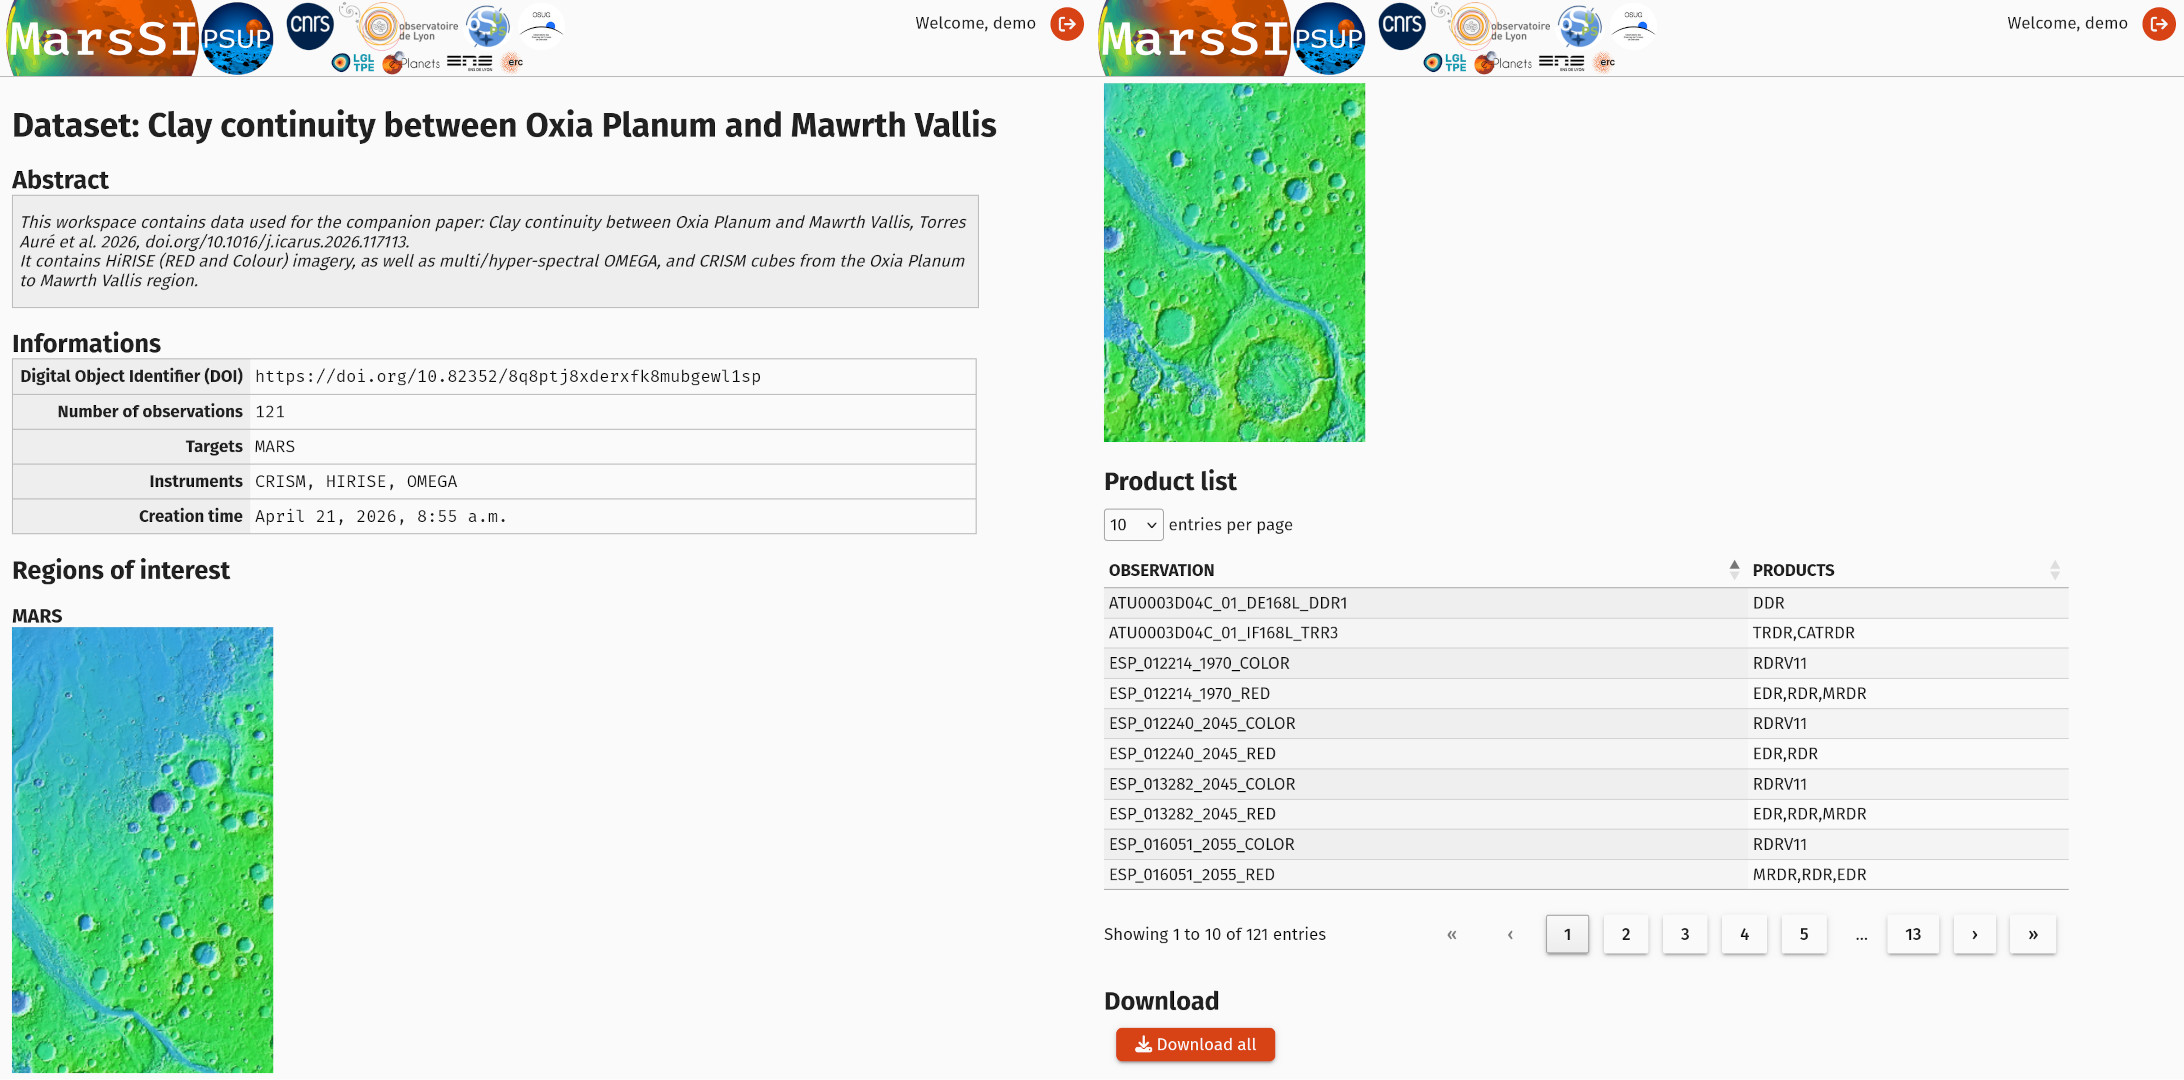Sort table by PRODUCTS column arrow
Image resolution: width=2184 pixels, height=1080 pixels.
pyautogui.click(x=2055, y=570)
